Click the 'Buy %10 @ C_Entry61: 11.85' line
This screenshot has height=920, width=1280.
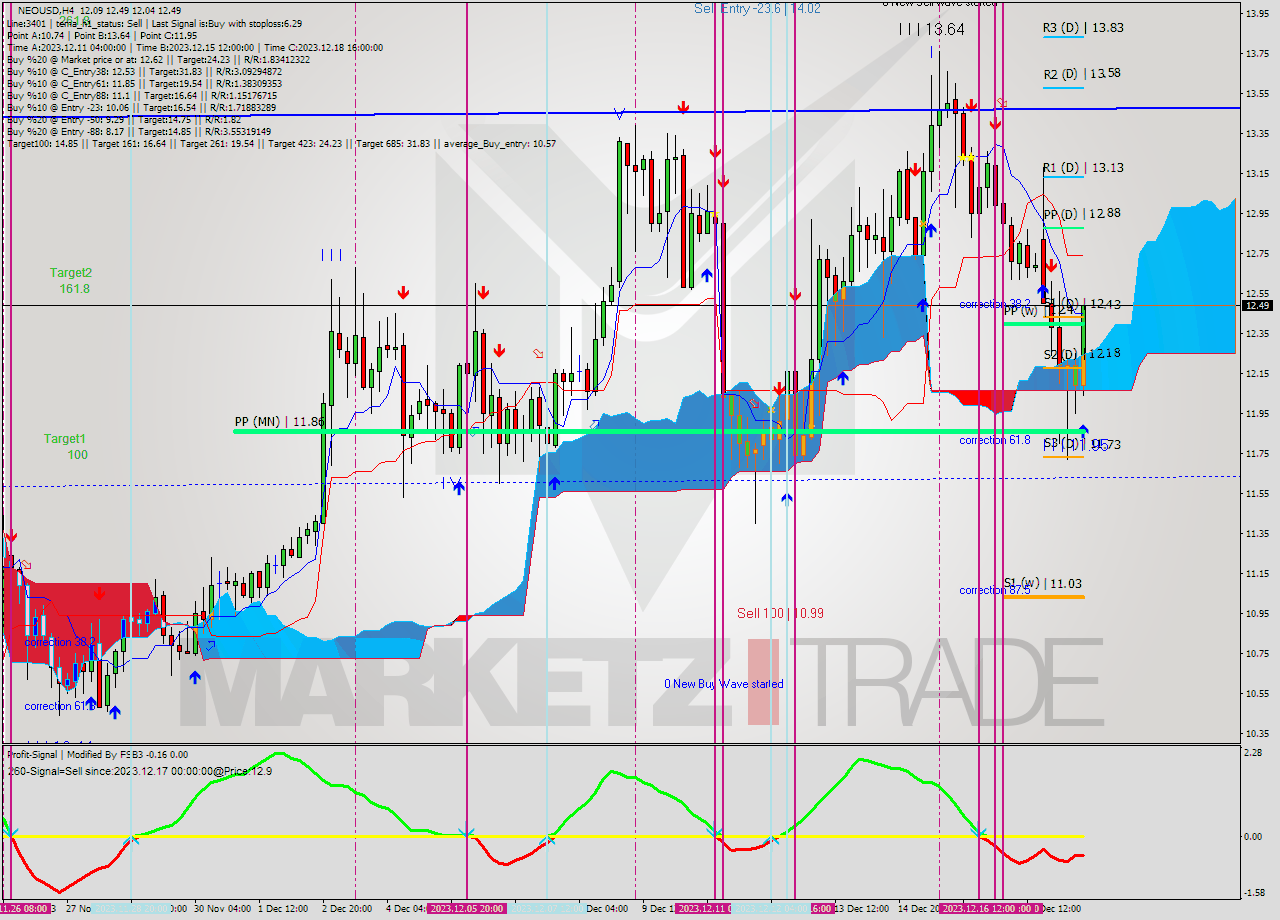click(144, 83)
